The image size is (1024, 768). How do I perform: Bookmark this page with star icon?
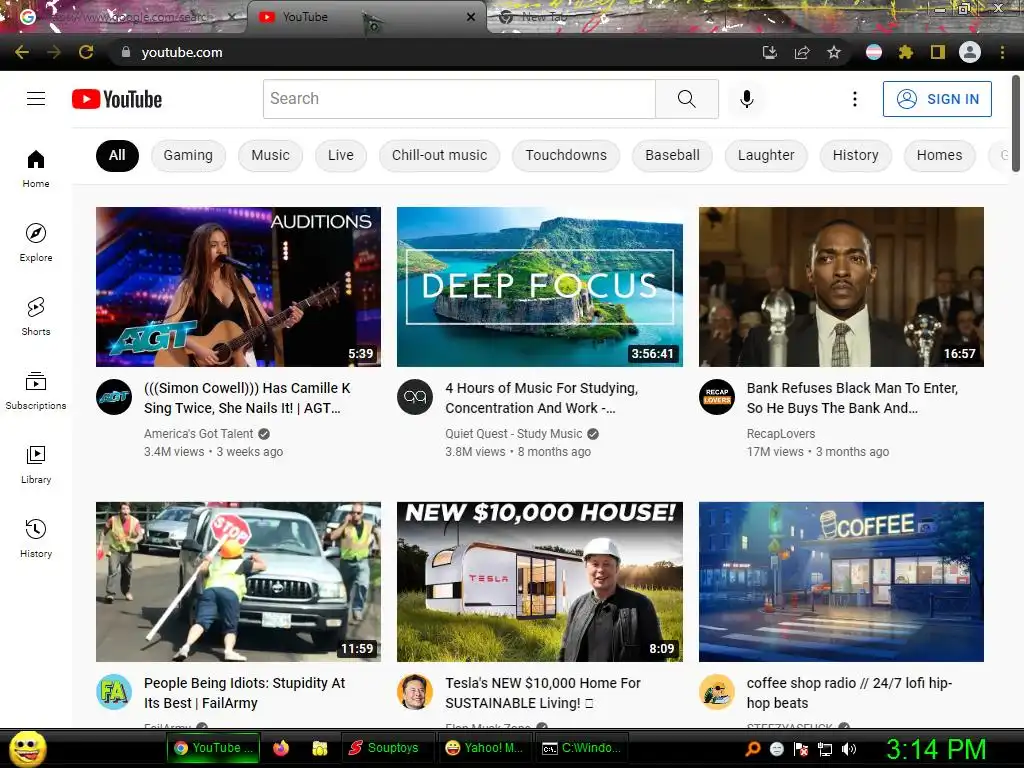tap(834, 52)
